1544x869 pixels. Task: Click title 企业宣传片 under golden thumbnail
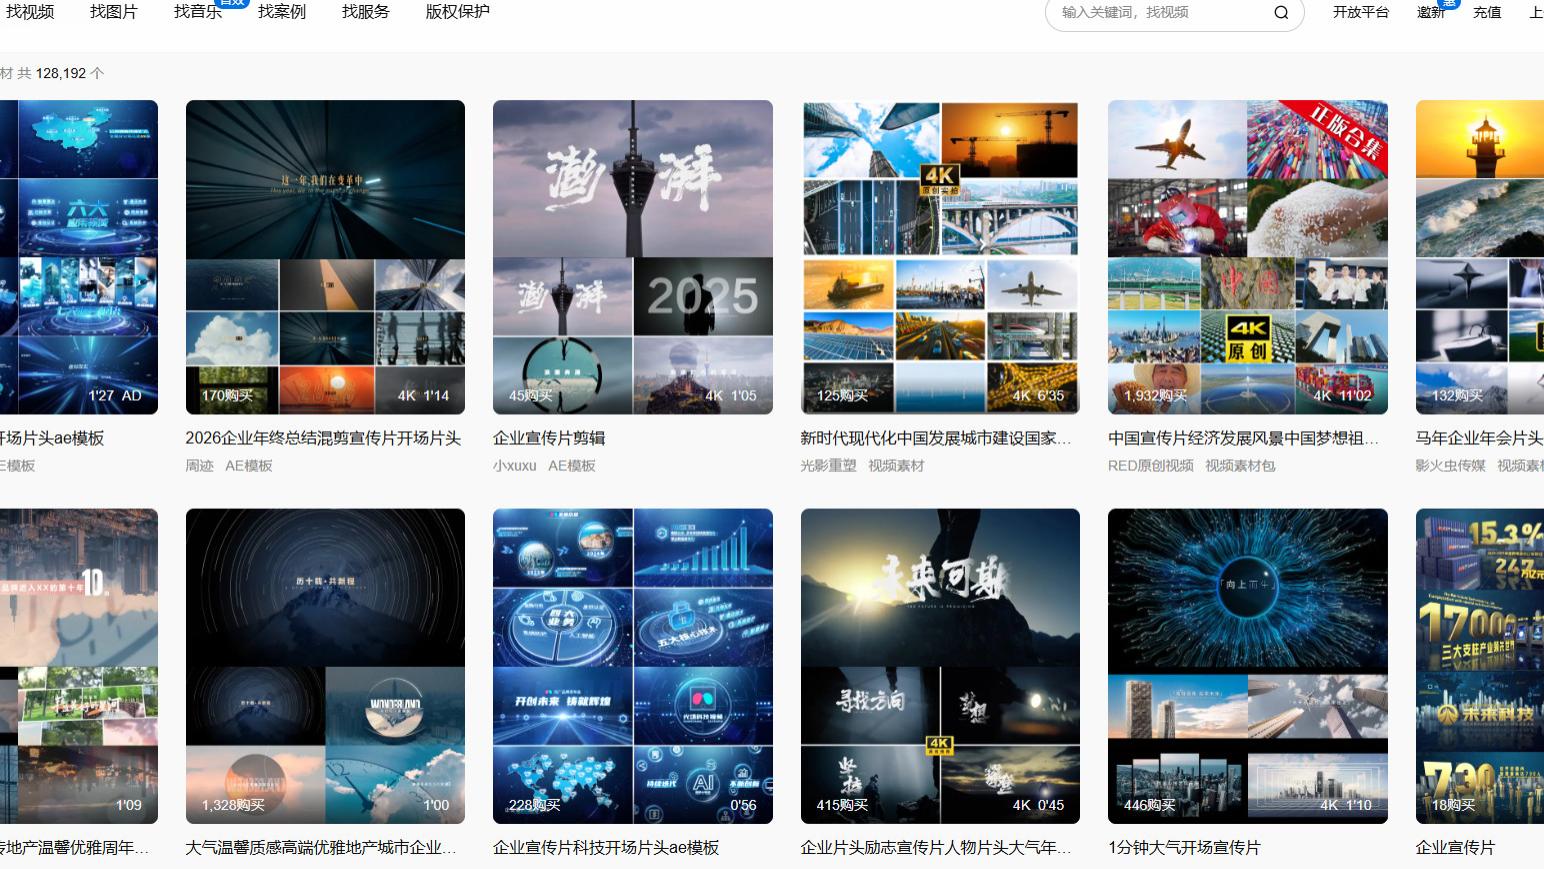(x=1455, y=847)
